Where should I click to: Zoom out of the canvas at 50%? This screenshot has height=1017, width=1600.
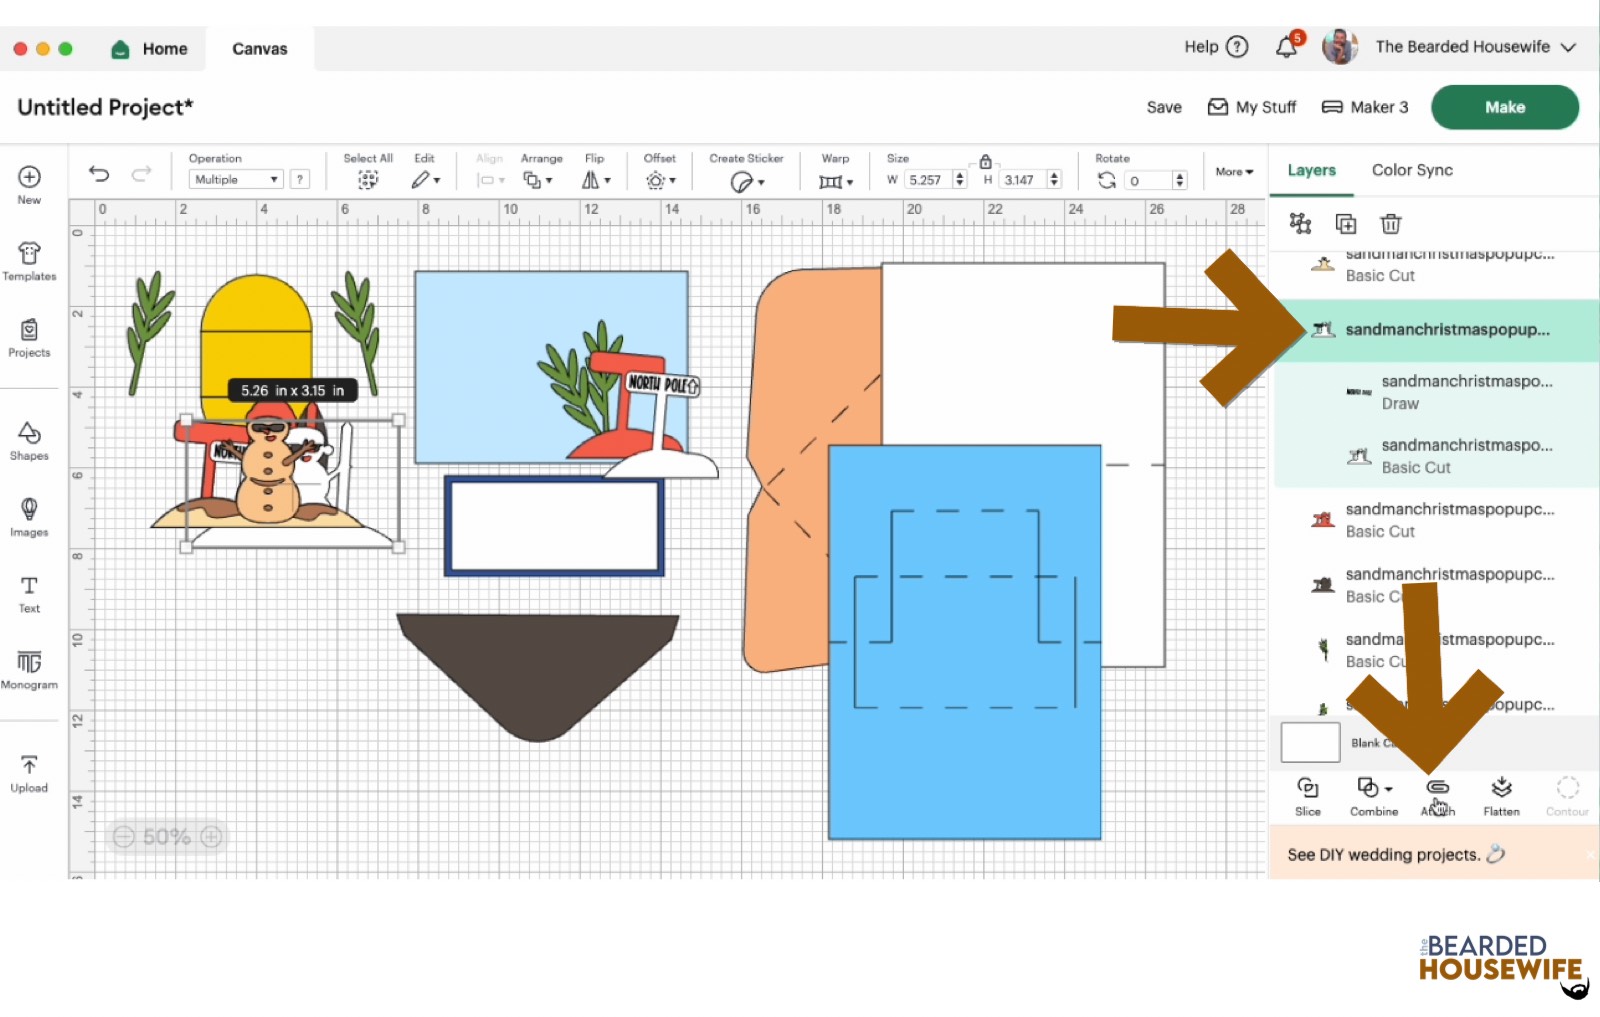click(123, 837)
